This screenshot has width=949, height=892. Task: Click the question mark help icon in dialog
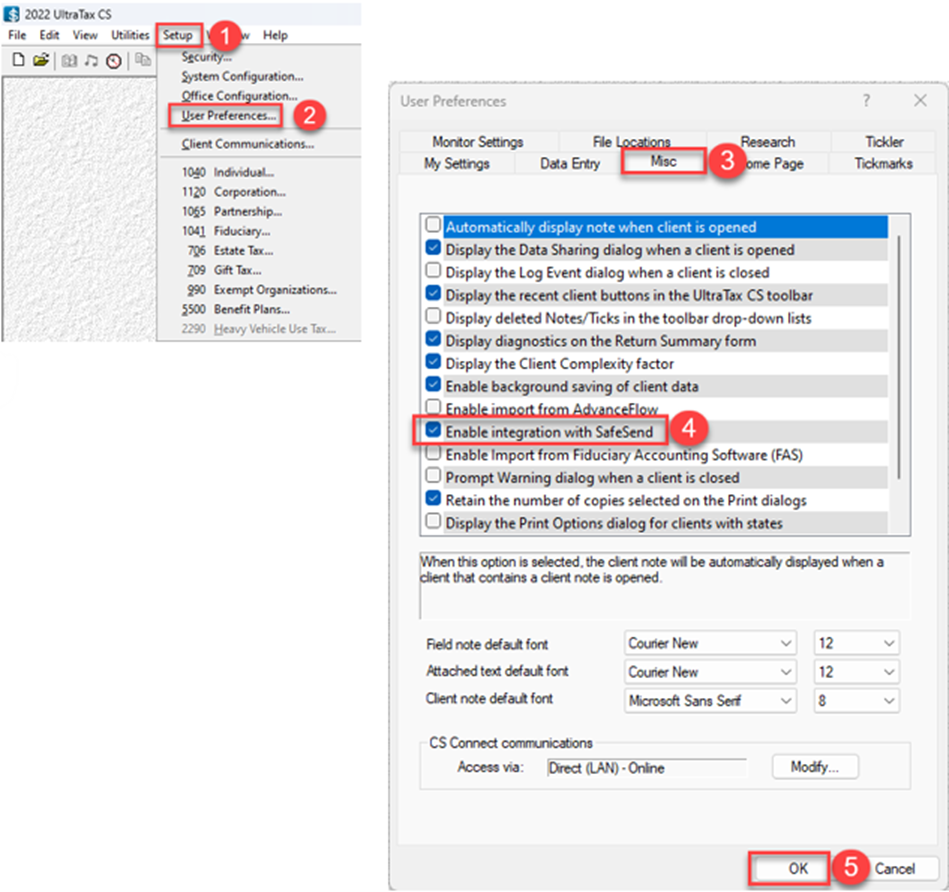point(866,101)
